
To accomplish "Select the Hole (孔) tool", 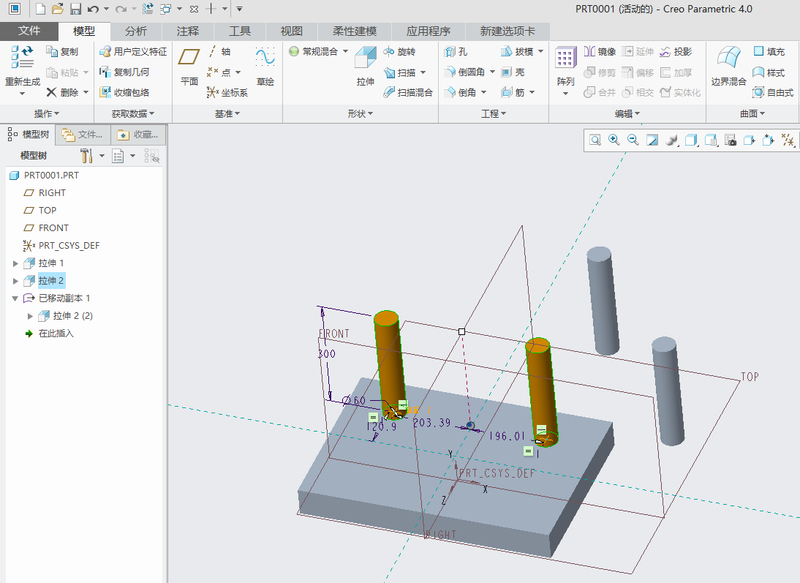I will (x=456, y=52).
